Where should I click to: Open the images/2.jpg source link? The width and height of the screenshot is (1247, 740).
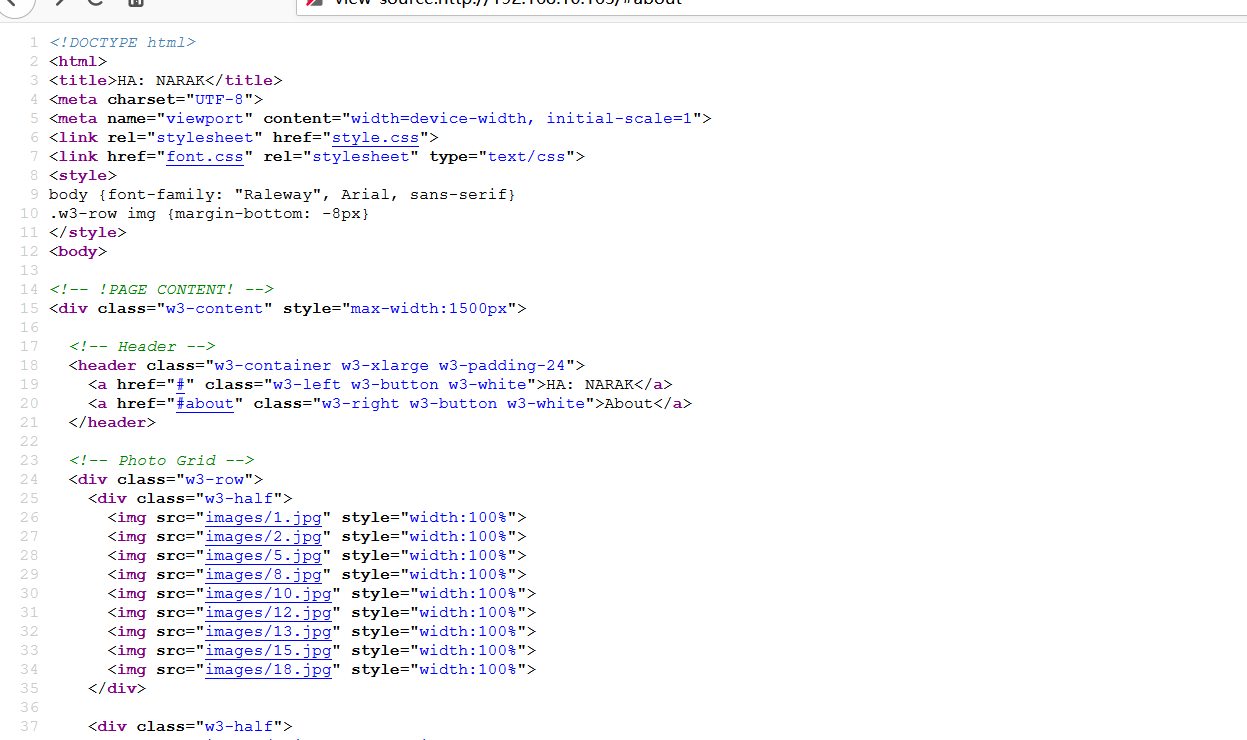pyautogui.click(x=263, y=536)
